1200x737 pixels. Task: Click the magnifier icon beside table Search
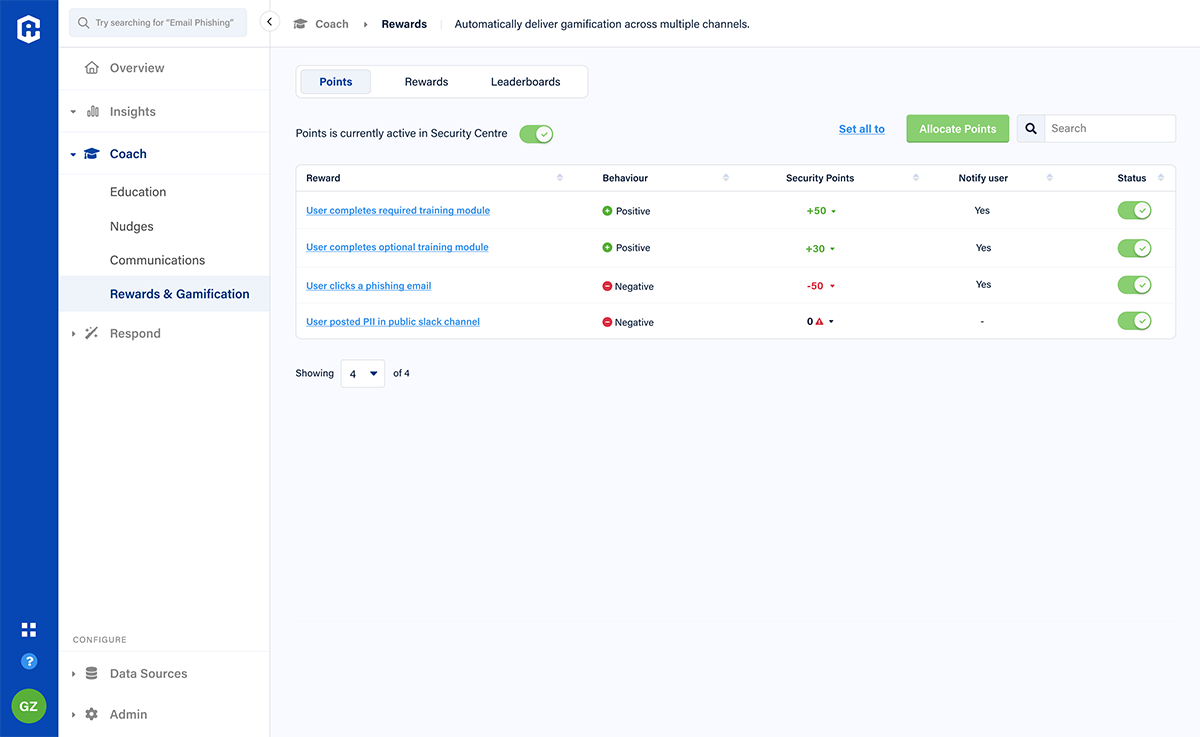click(x=1031, y=129)
